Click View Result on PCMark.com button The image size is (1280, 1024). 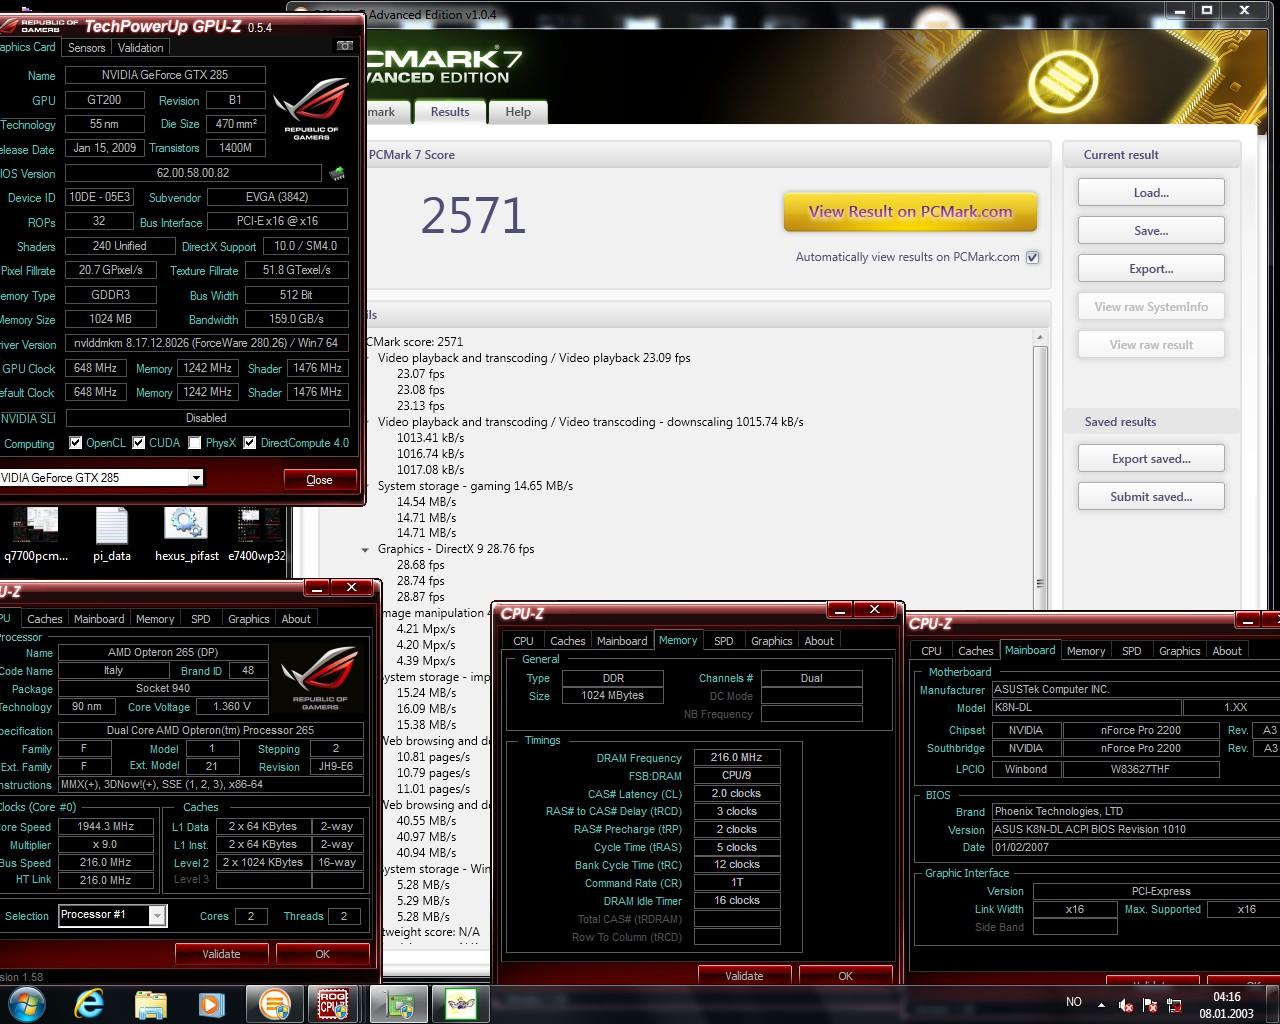click(910, 212)
